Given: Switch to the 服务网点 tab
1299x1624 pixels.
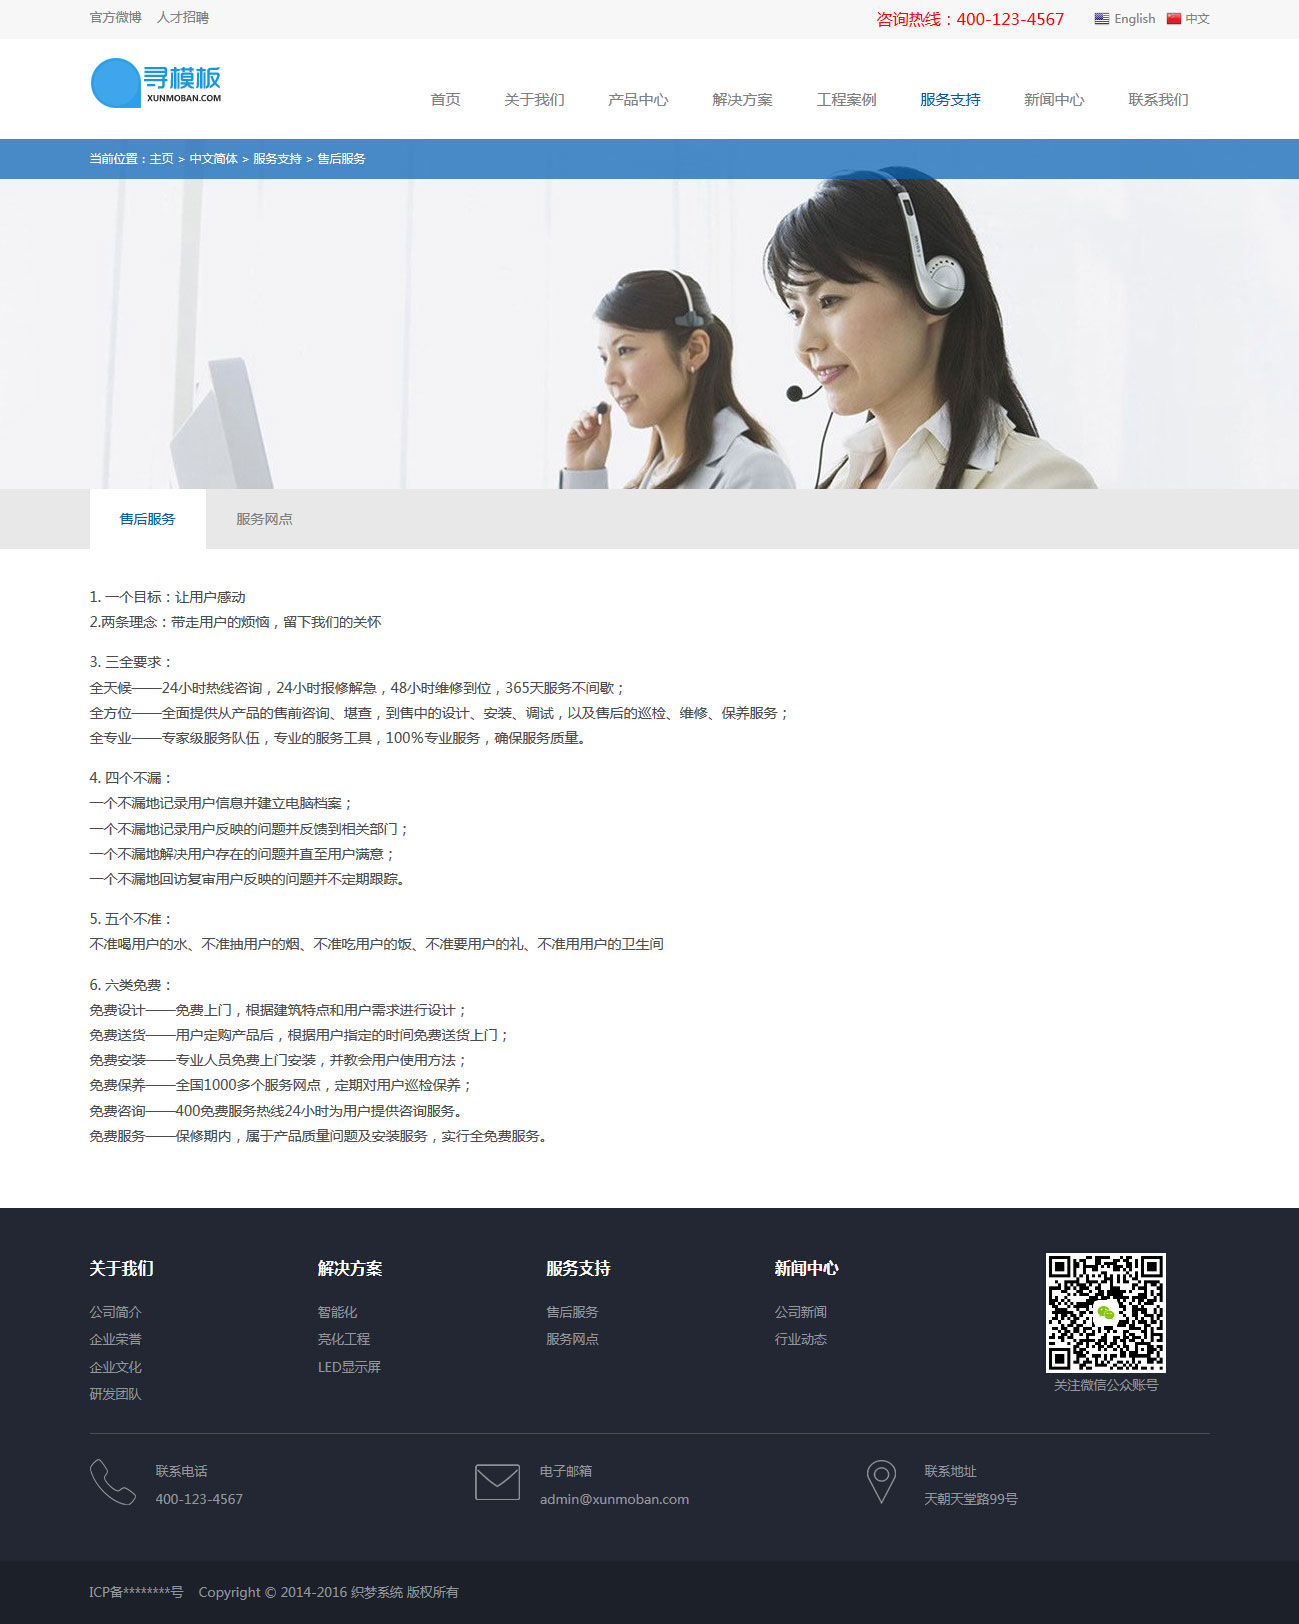Looking at the screenshot, I should coord(264,519).
